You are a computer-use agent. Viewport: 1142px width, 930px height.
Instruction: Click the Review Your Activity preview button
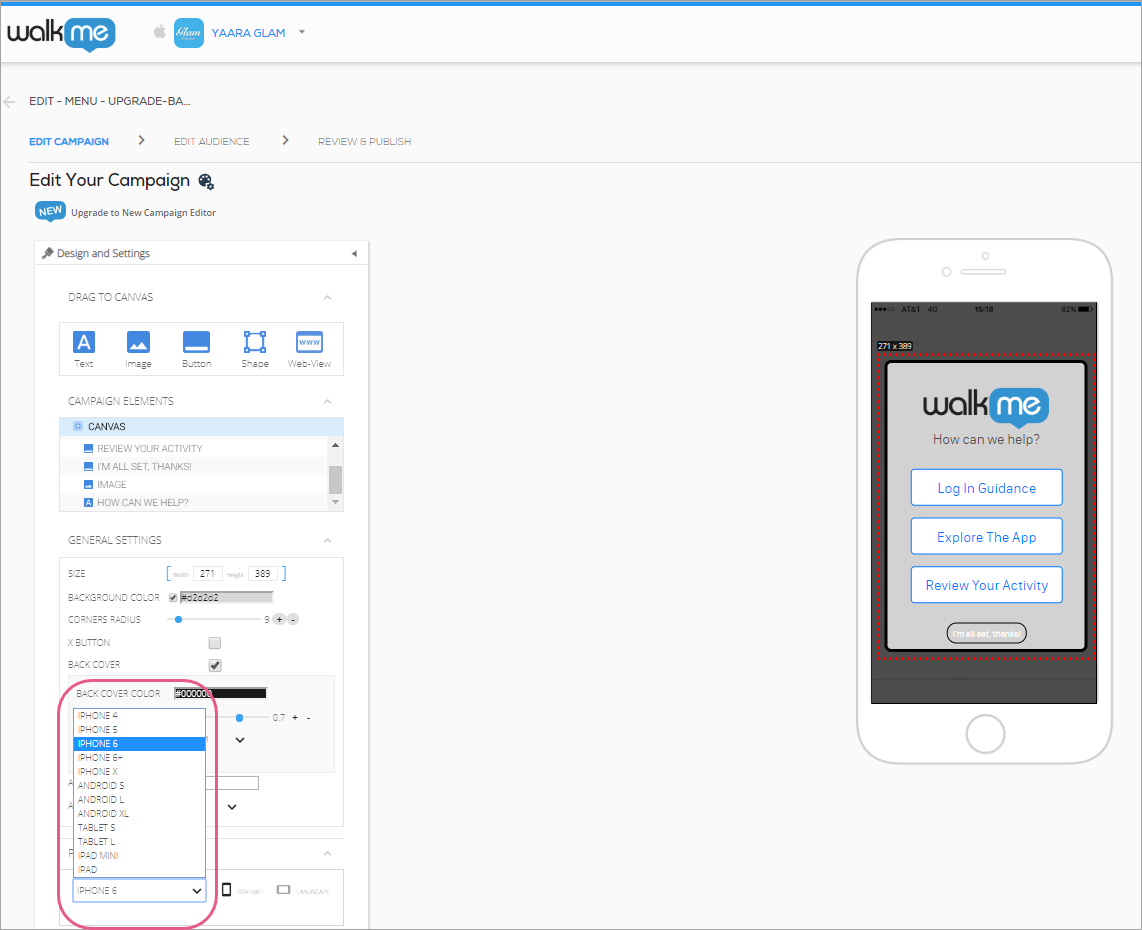click(x=986, y=586)
